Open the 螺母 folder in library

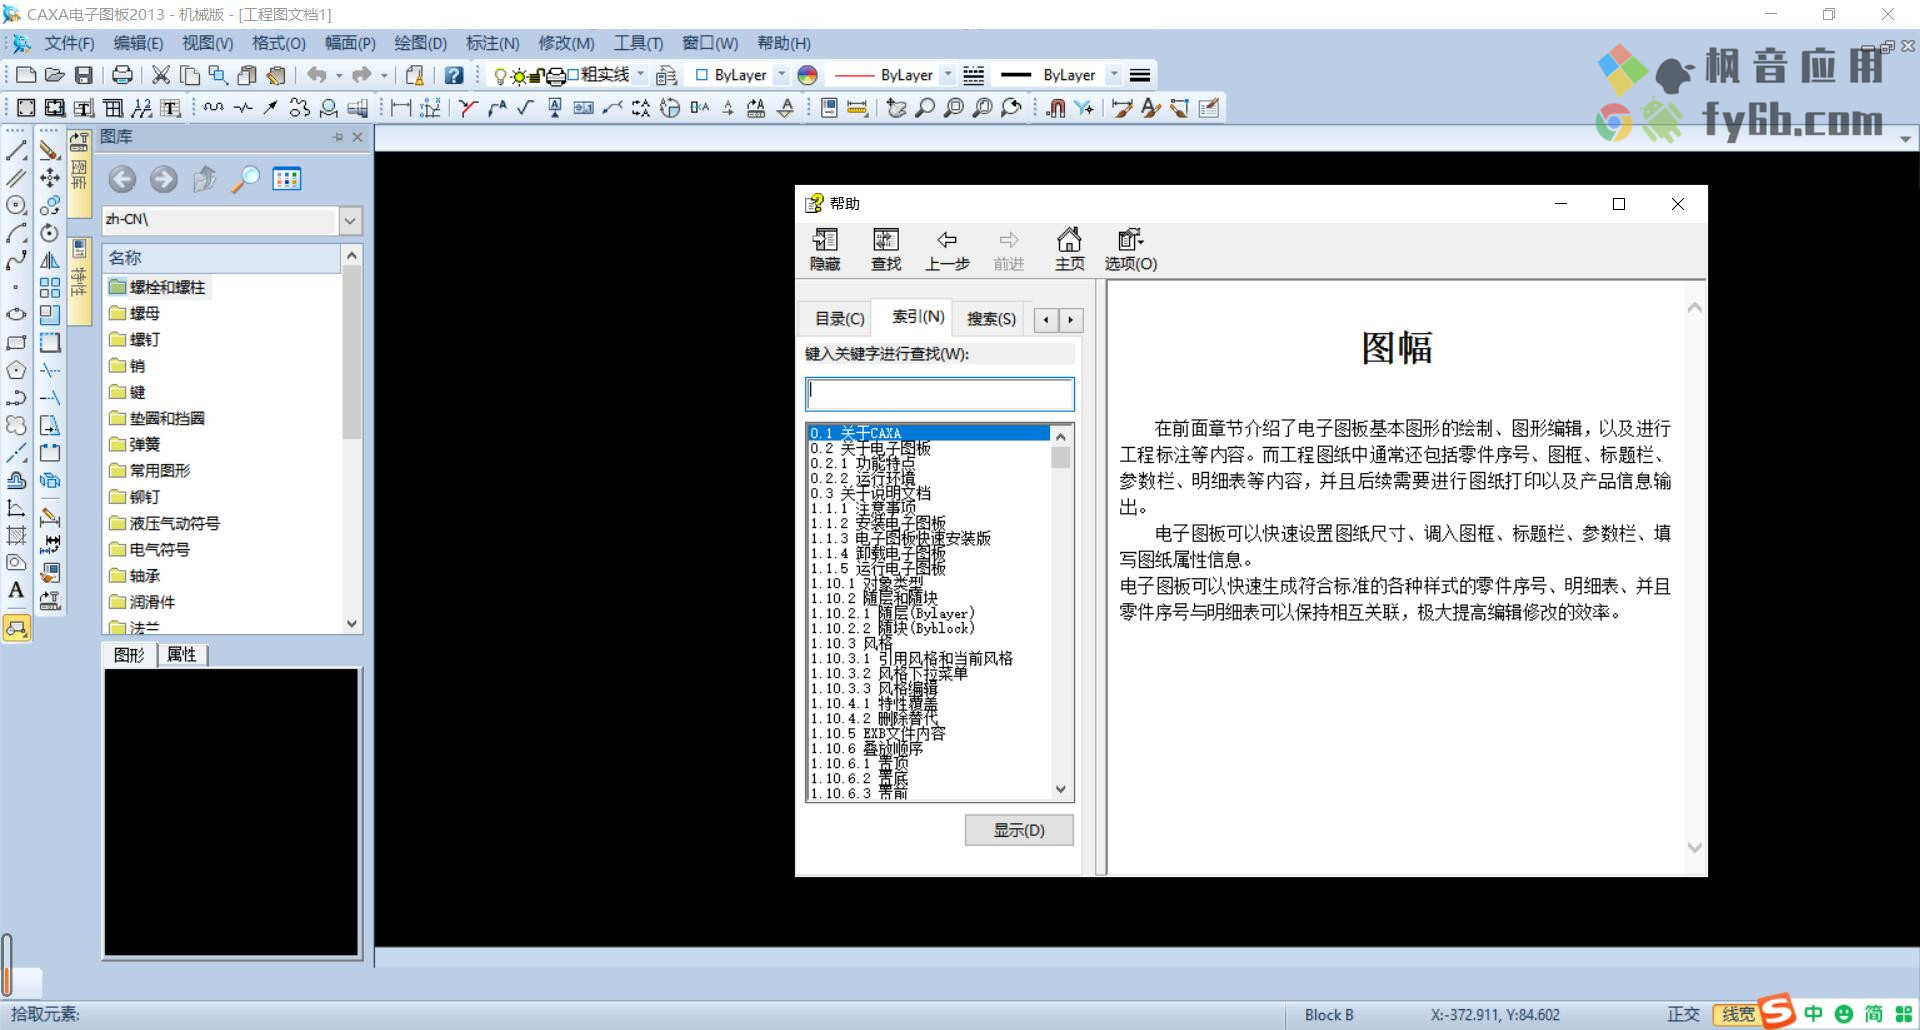click(134, 313)
